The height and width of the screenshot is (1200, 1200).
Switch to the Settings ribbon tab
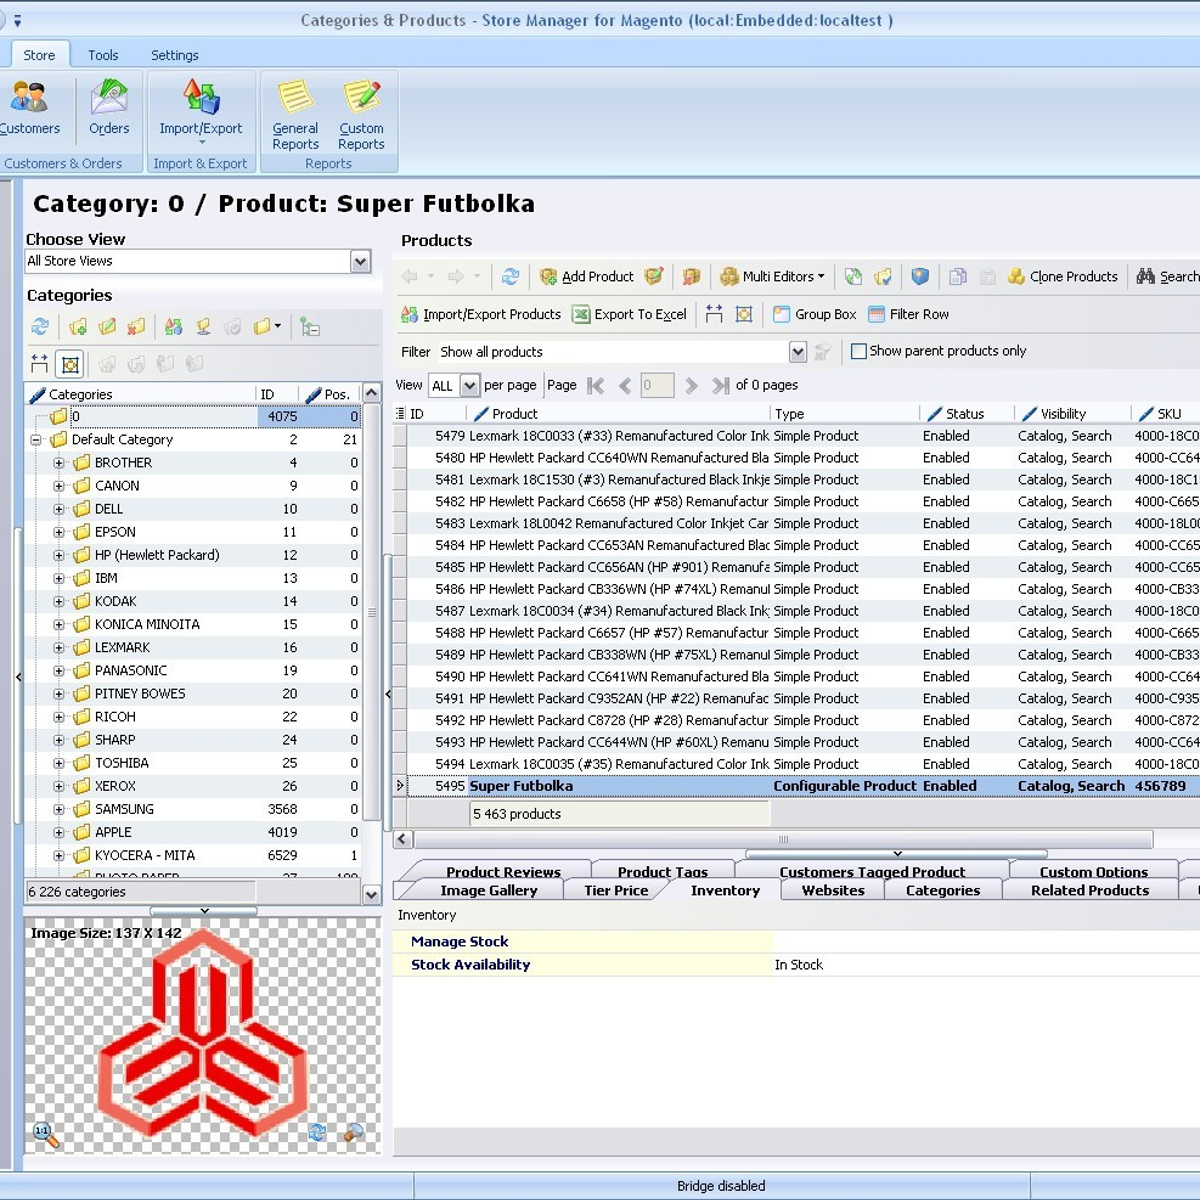pos(175,55)
